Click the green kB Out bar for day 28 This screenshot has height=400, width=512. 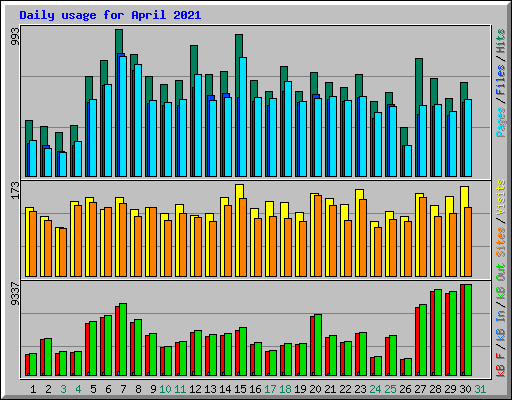[438, 333]
